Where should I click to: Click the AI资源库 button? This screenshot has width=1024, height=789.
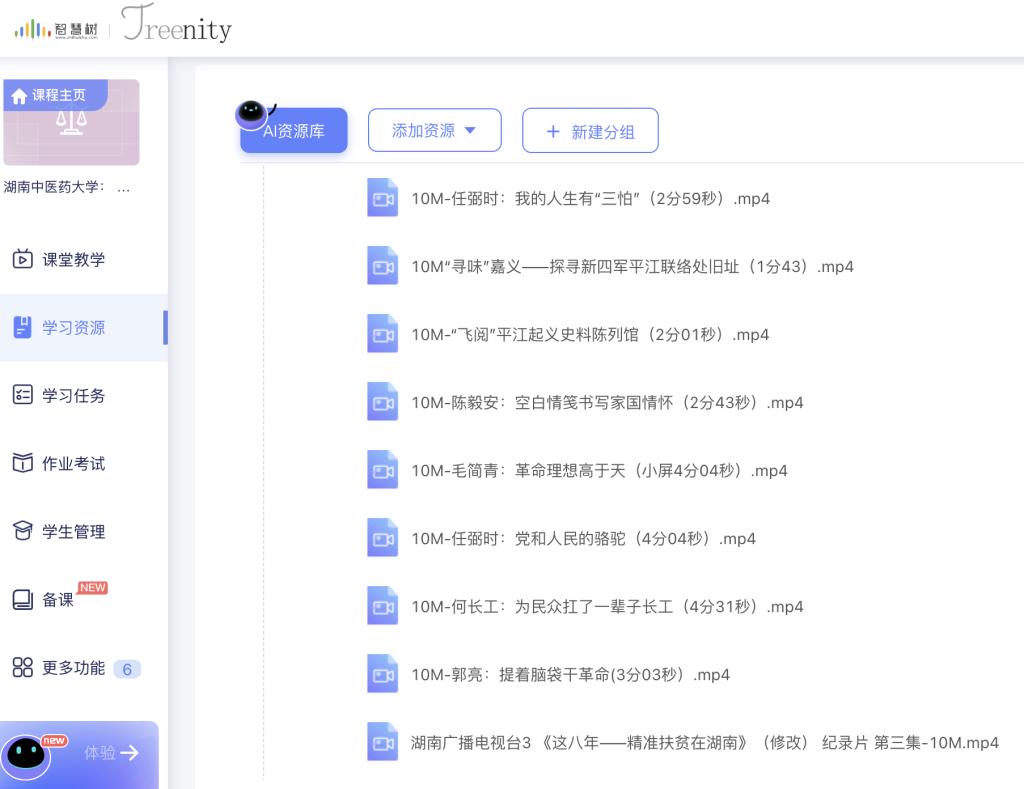[x=294, y=131]
